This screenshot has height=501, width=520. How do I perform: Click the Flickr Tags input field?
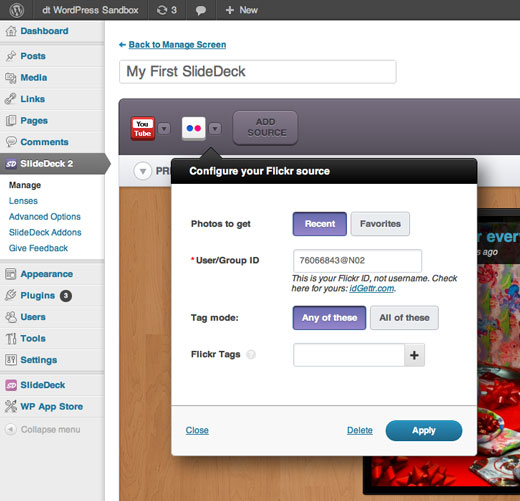point(349,355)
